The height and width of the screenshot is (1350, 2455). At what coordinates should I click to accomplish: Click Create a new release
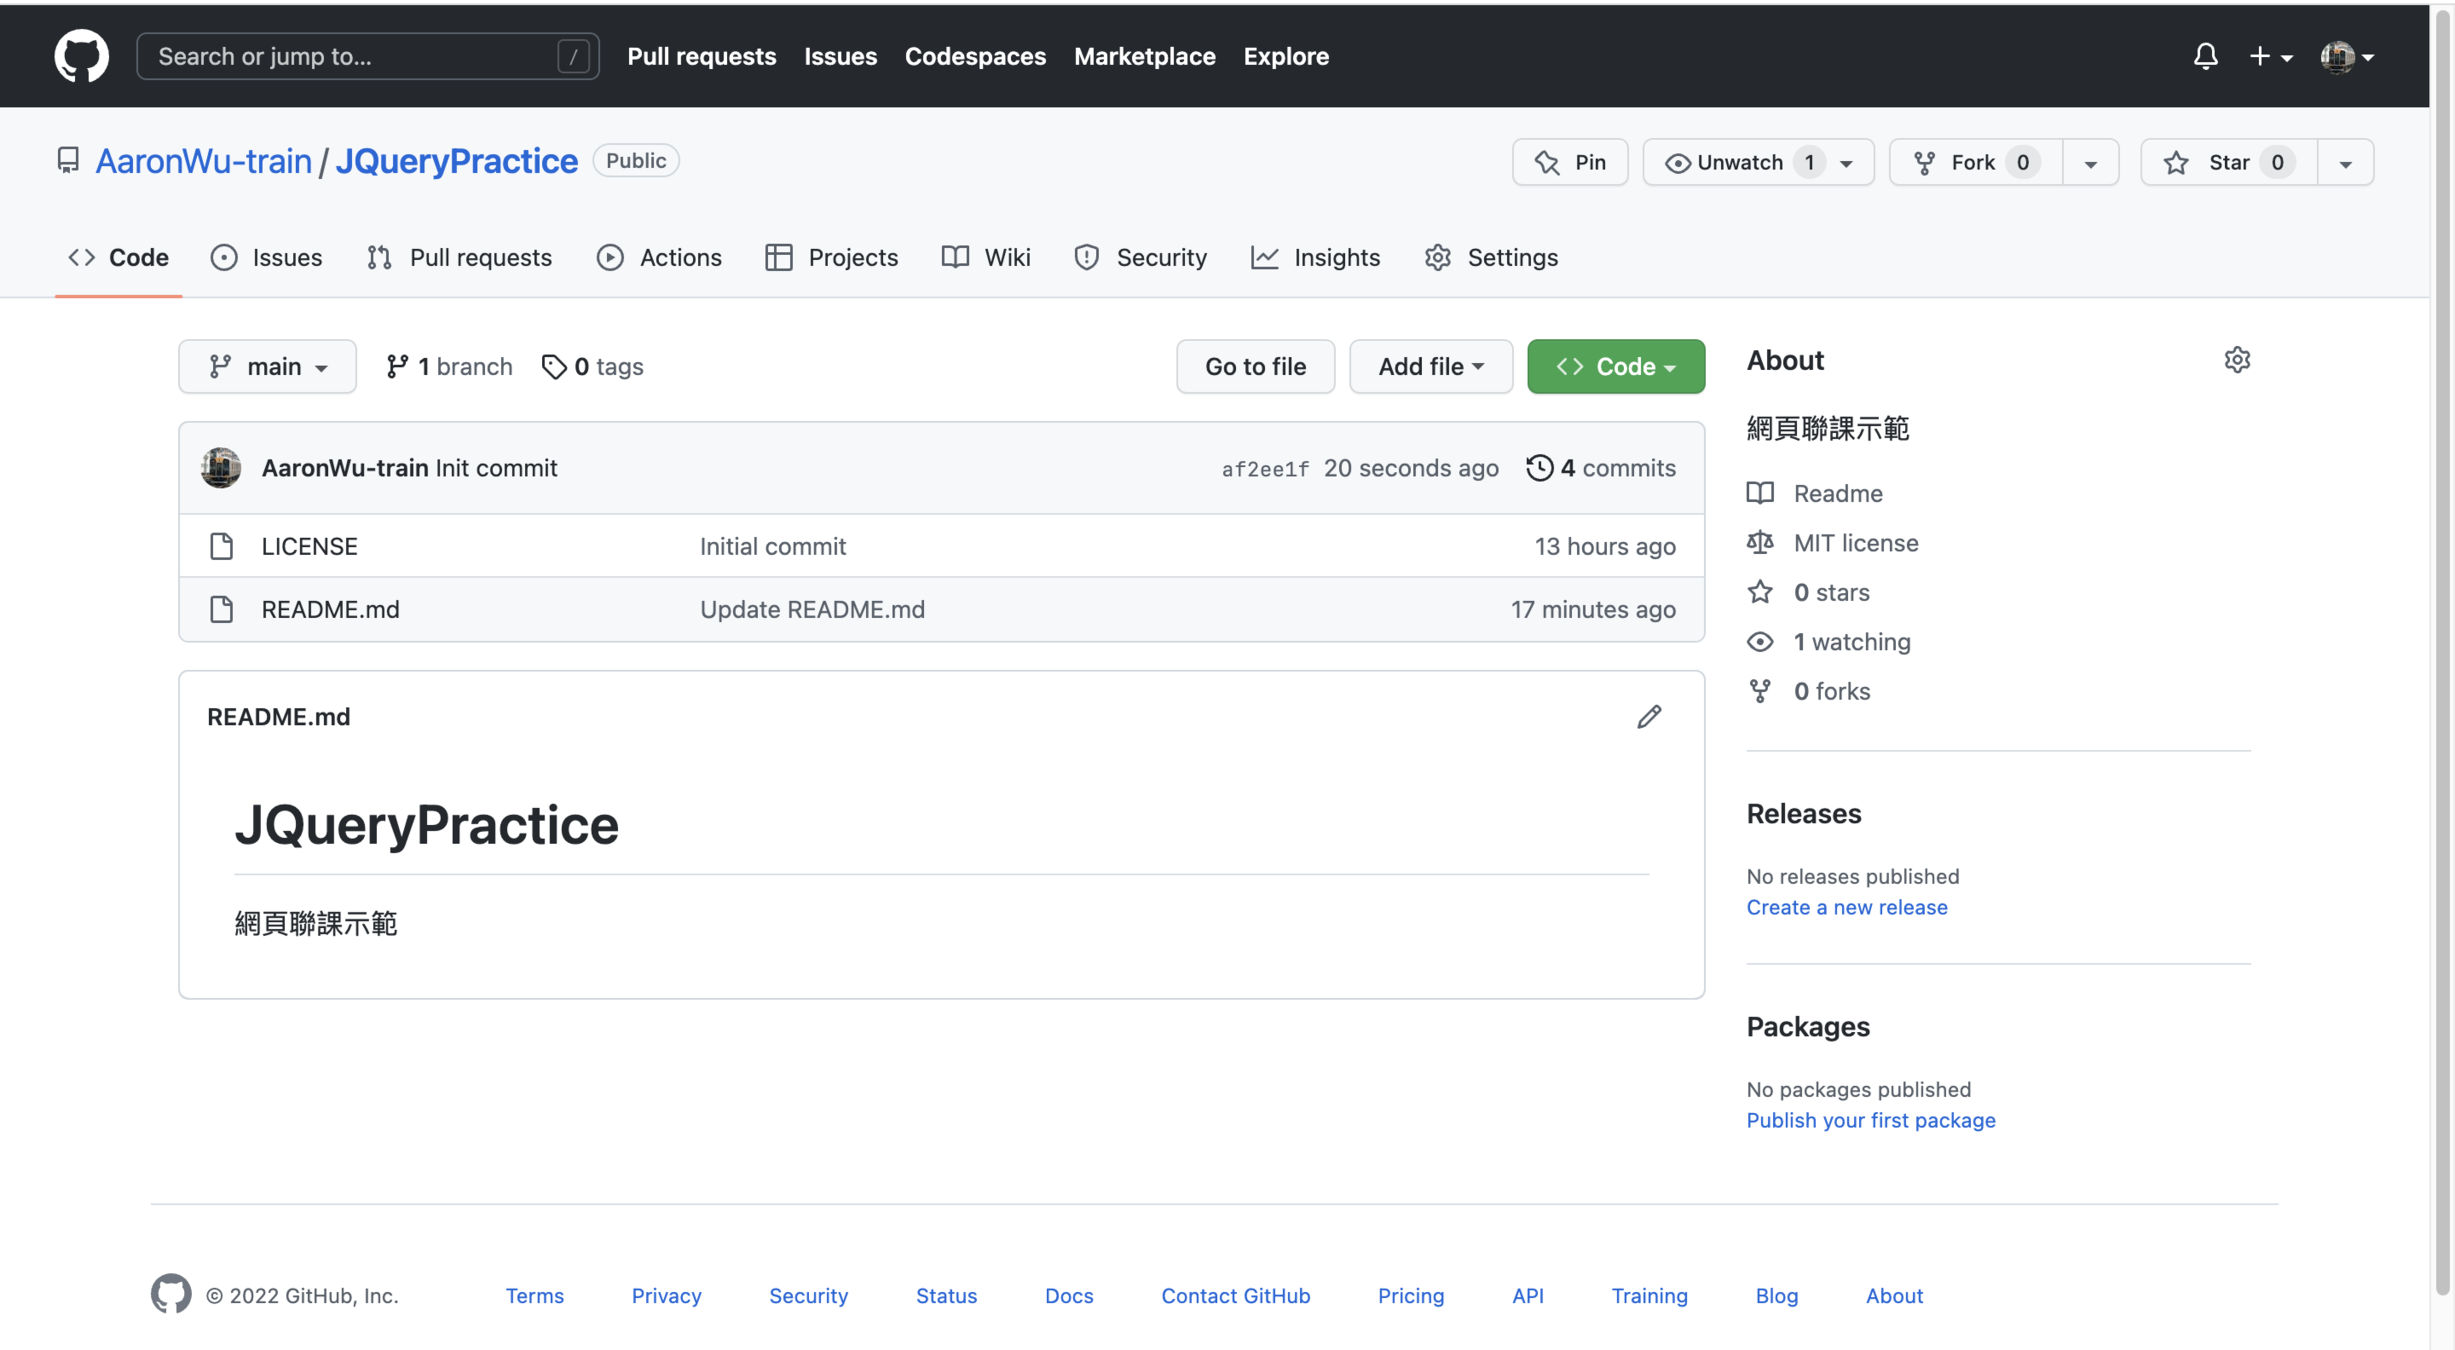[1846, 907]
